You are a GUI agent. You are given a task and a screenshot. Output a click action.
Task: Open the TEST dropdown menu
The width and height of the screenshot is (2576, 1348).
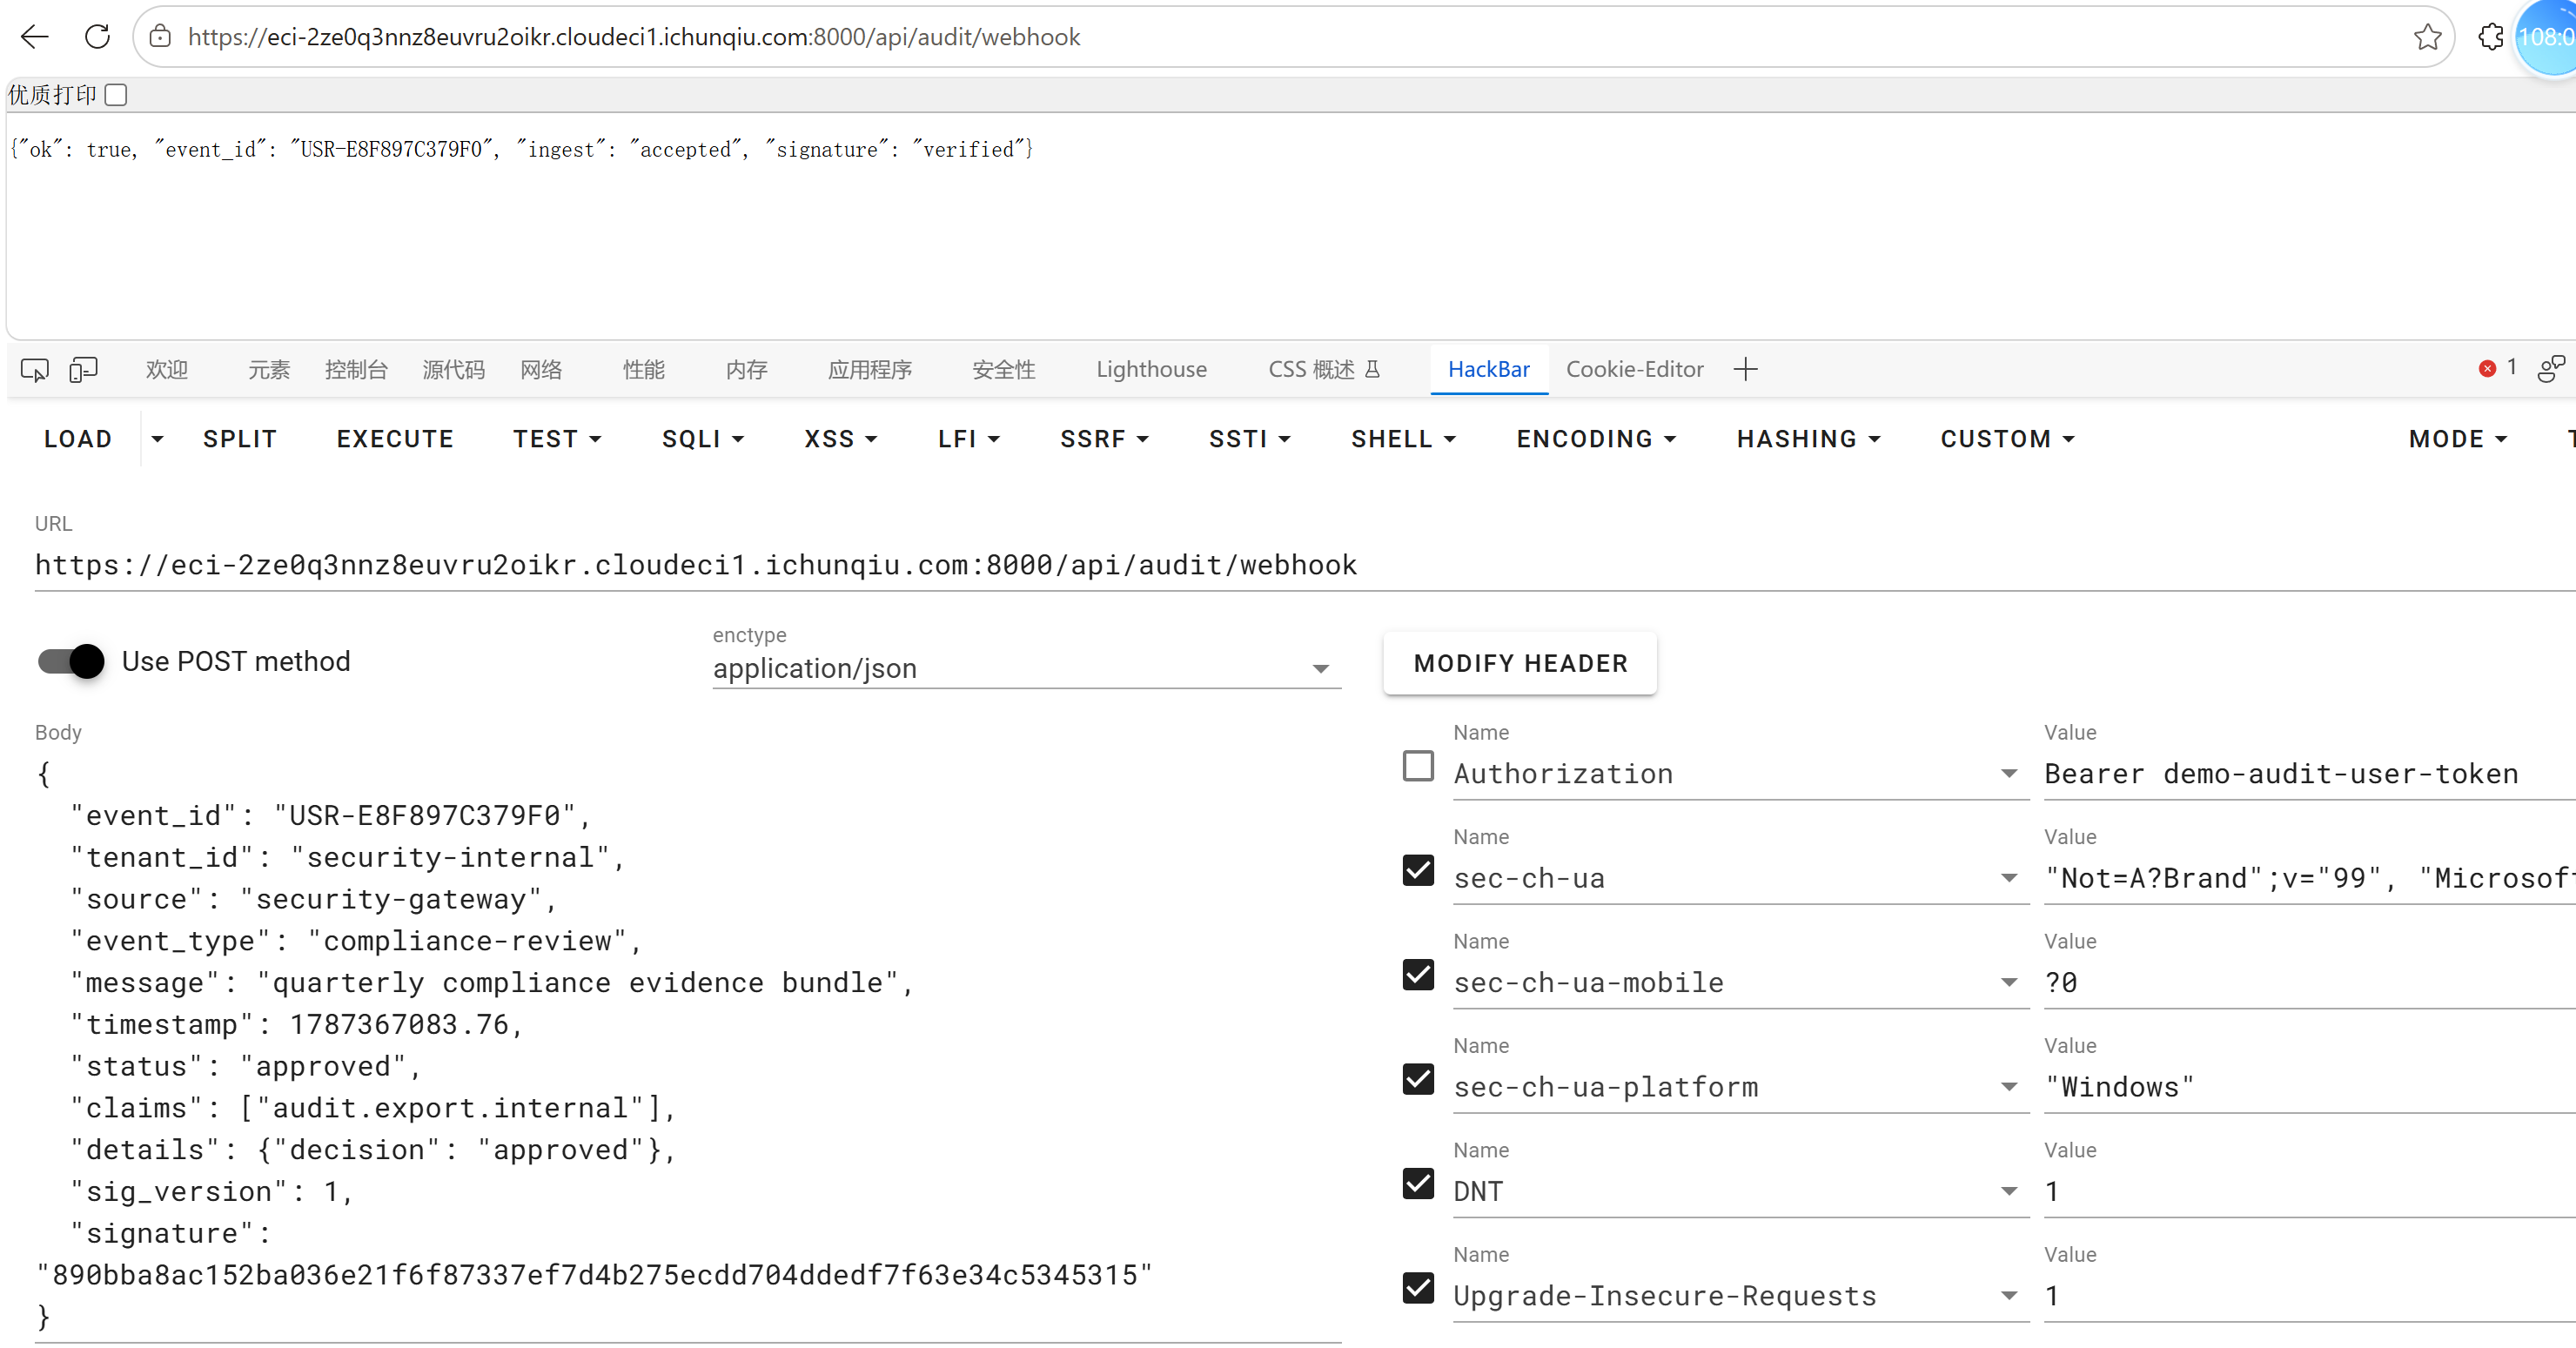pyautogui.click(x=557, y=439)
